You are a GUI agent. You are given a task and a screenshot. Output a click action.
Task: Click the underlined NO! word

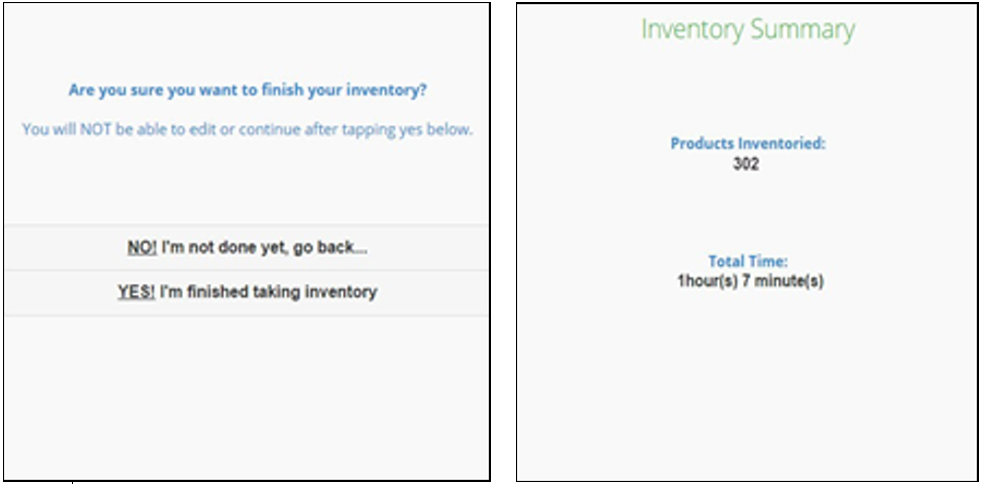(x=142, y=248)
